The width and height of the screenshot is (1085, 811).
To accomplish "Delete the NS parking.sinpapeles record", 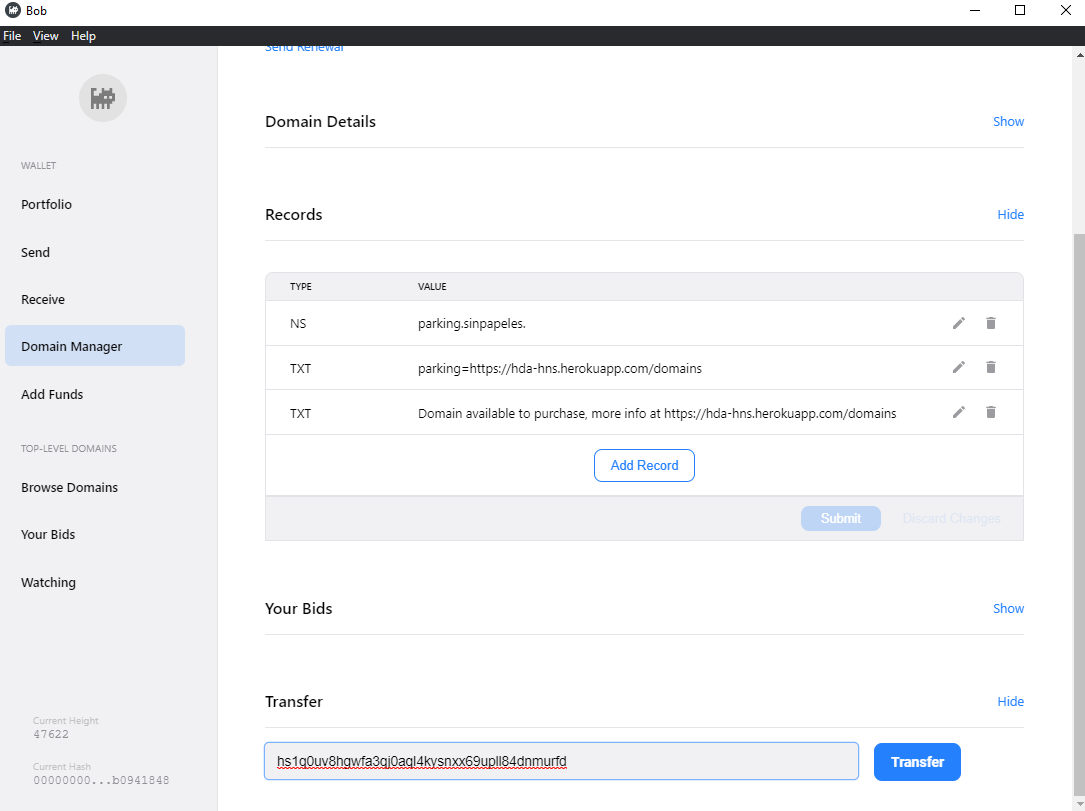I will pos(991,323).
